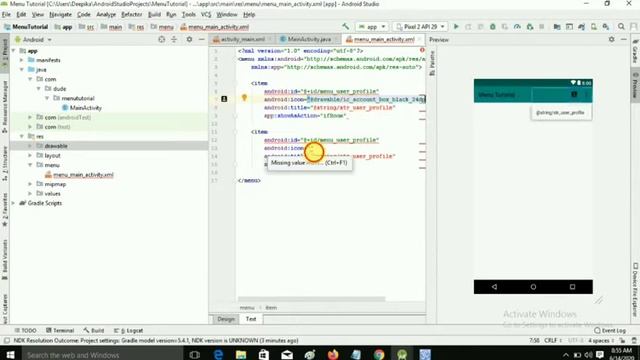Click the overflow menu dots in preview app bar
The image size is (640, 360).
click(587, 94)
